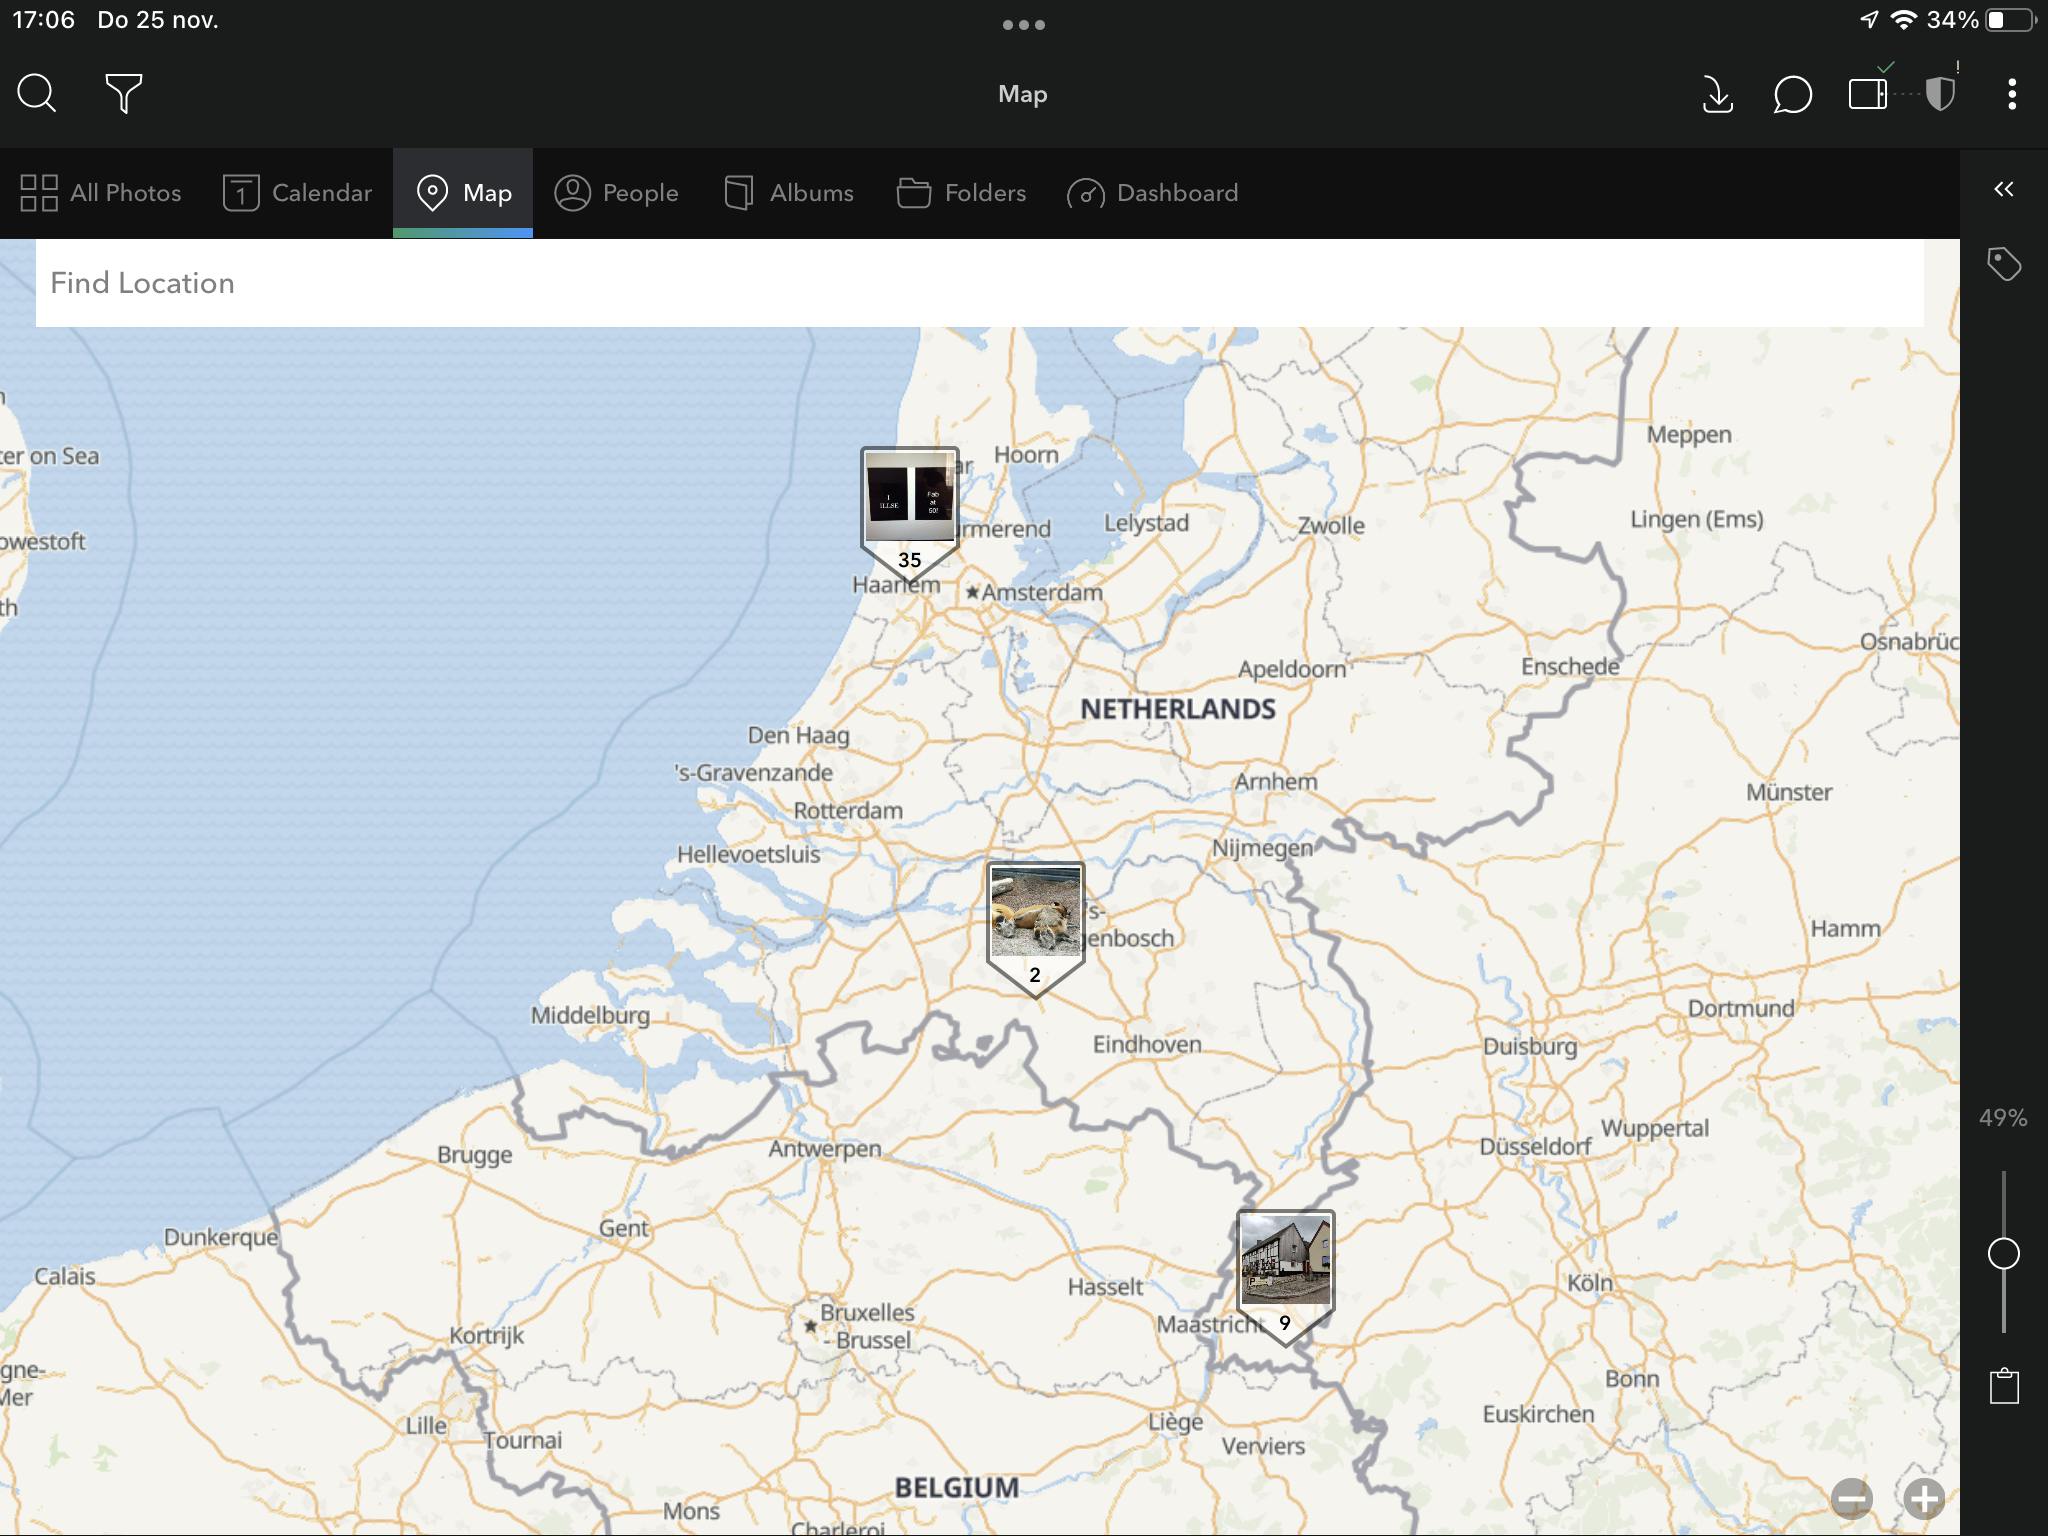Switch to All Photos tab

tap(101, 193)
